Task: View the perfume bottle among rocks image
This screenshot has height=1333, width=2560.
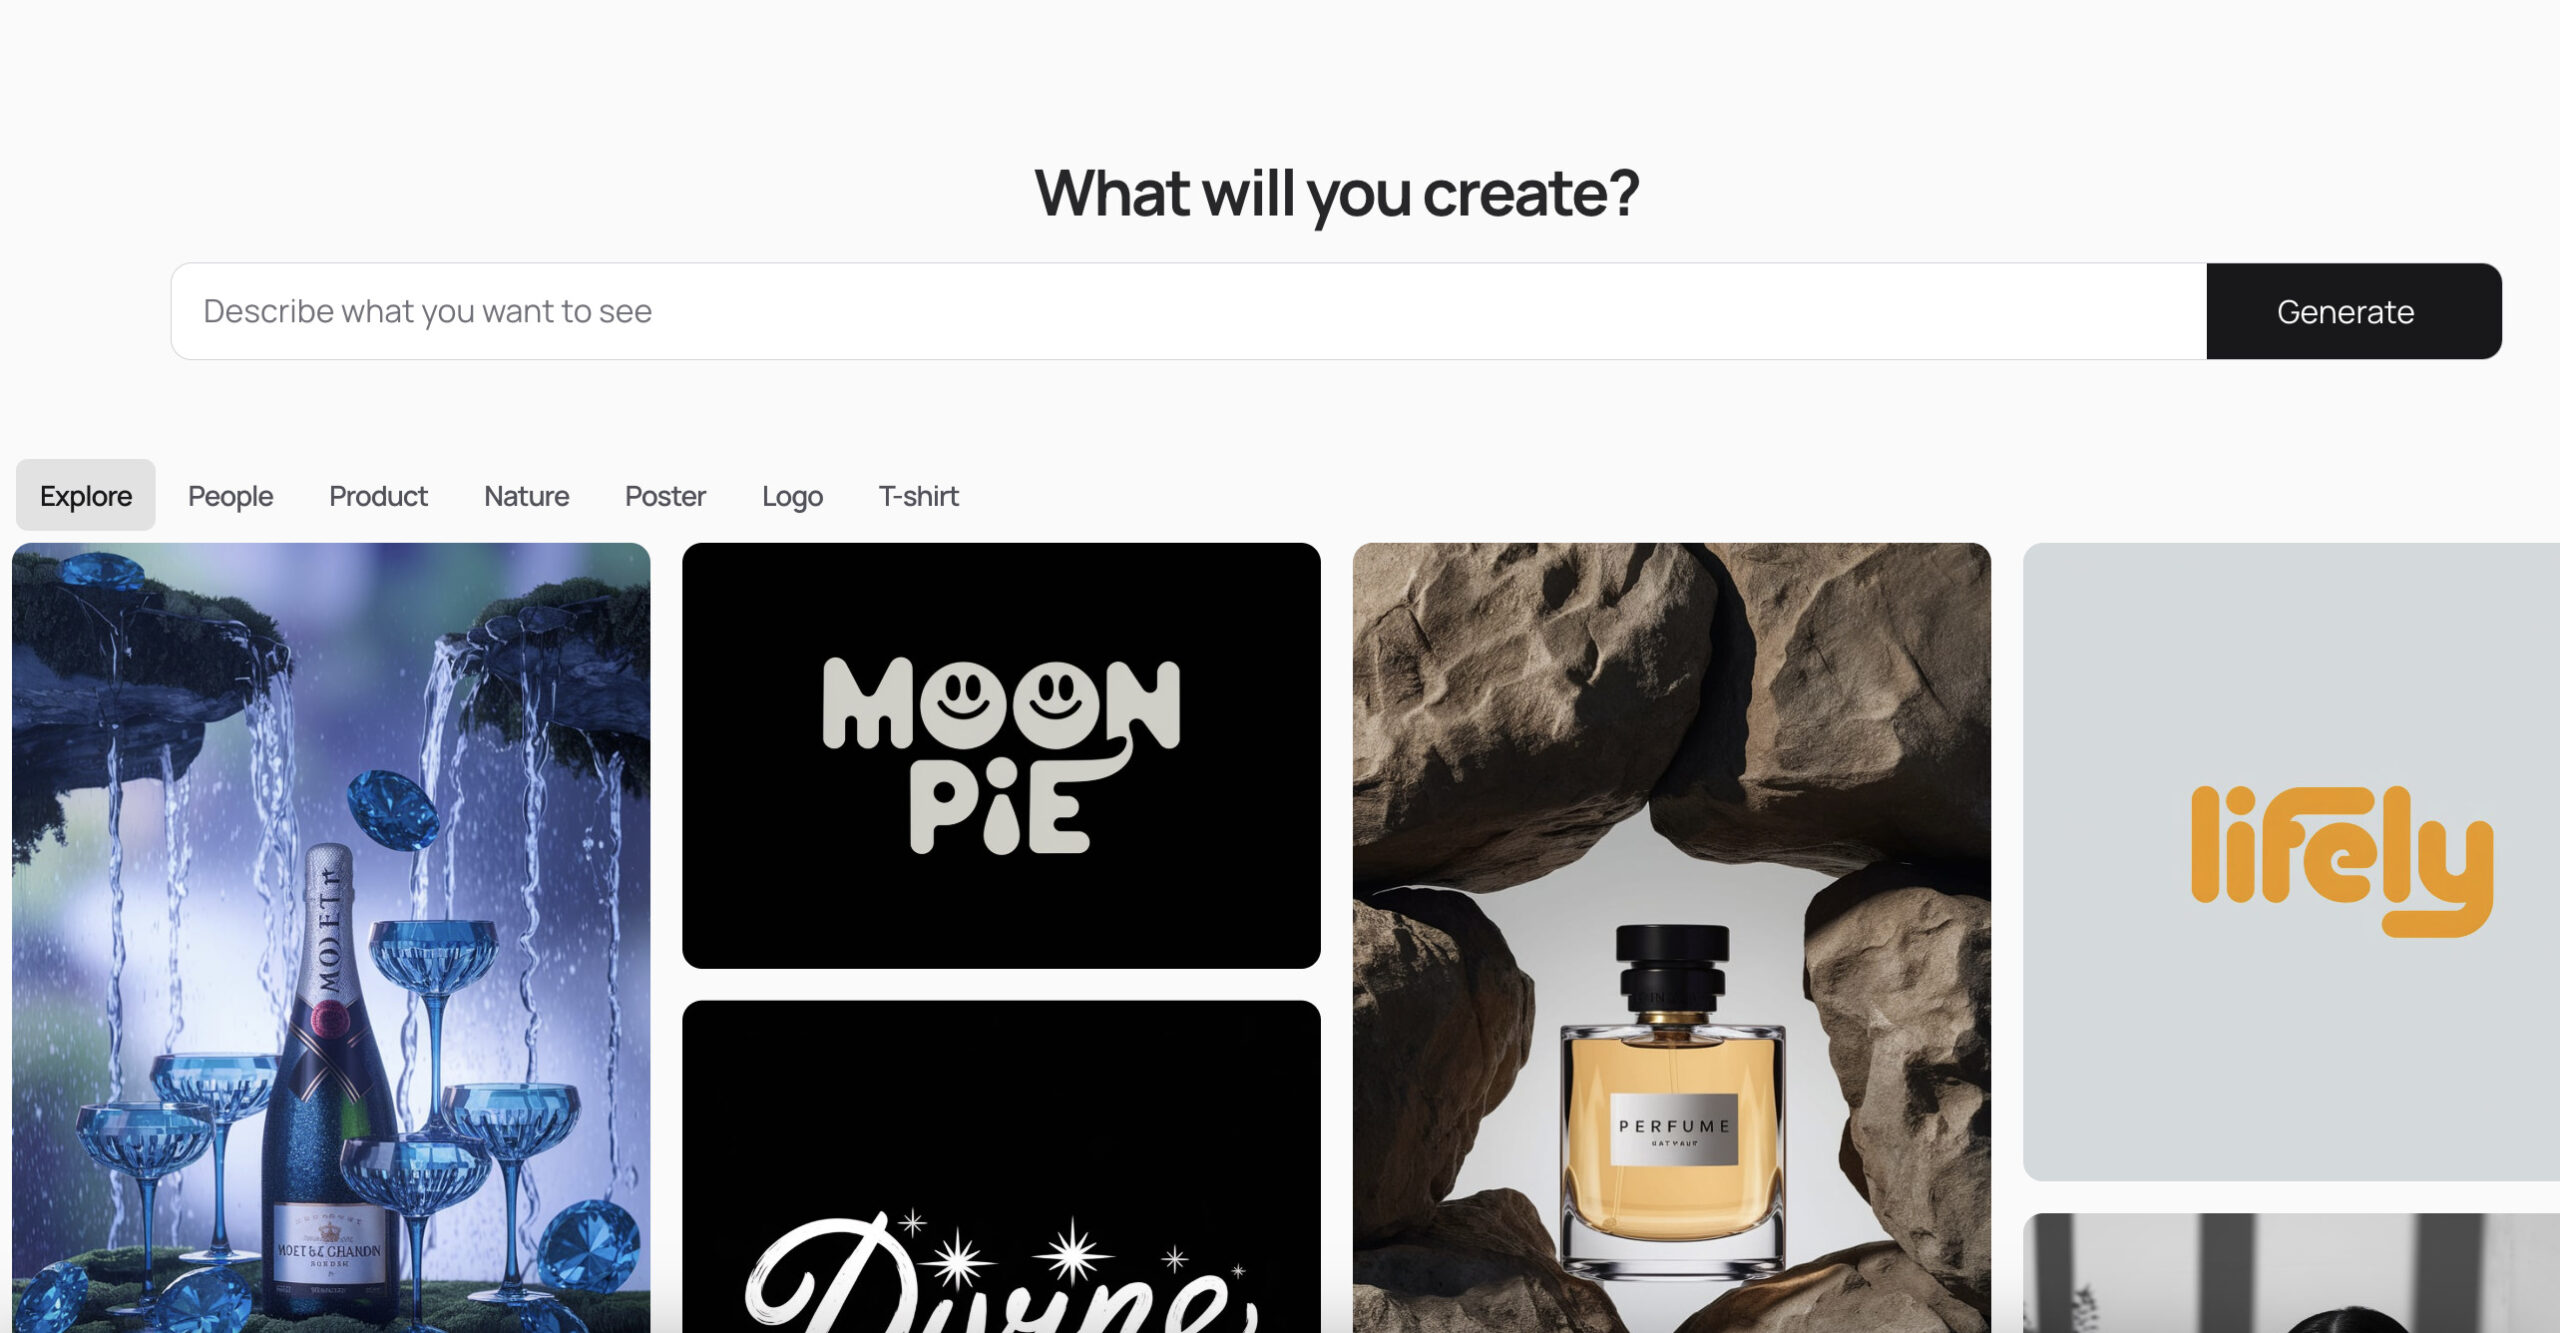Action: pos(1671,937)
